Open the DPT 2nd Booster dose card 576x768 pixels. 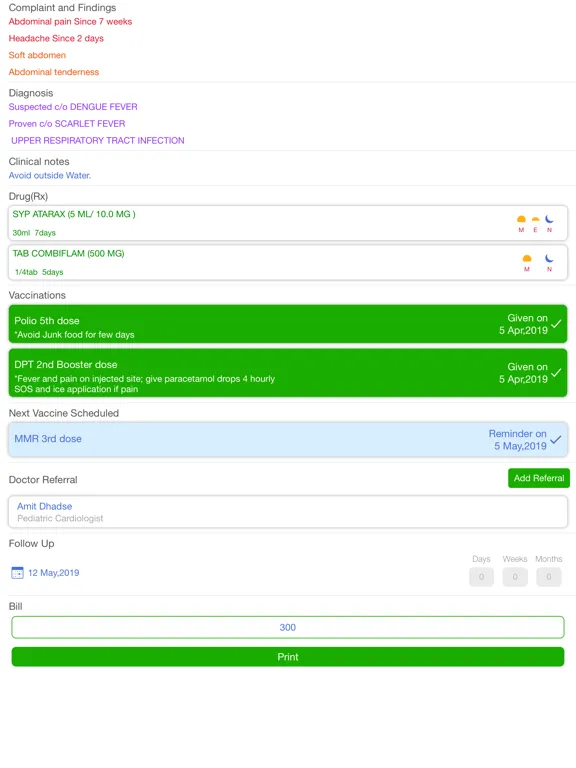288,373
